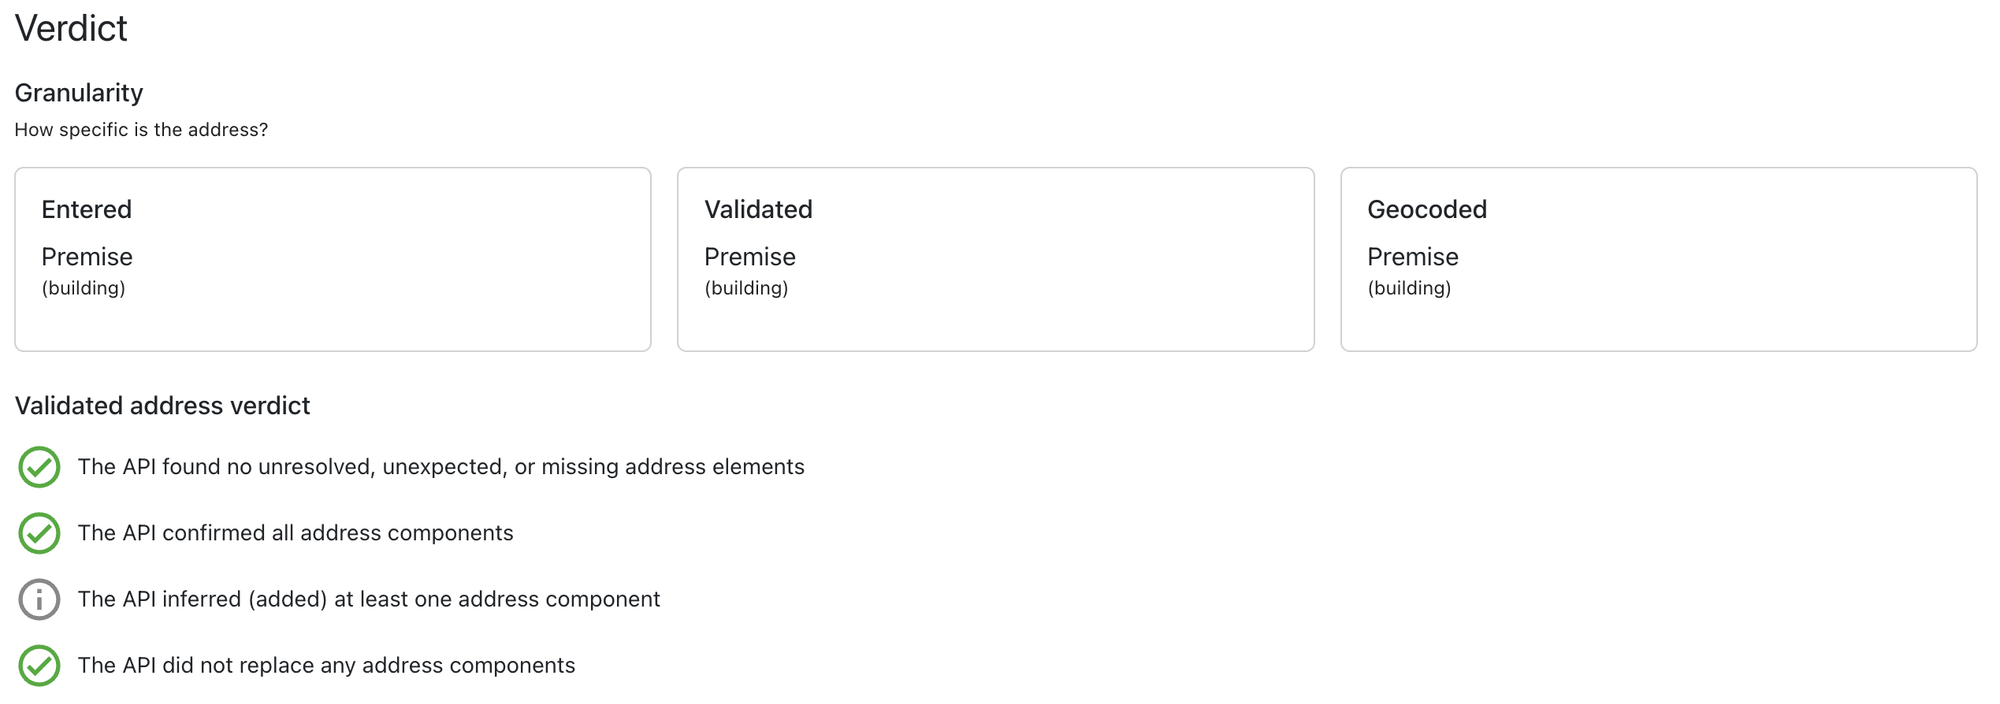Image resolution: width=2000 pixels, height=704 pixels.
Task: Select the Geocoded granularity card
Action: (1659, 259)
